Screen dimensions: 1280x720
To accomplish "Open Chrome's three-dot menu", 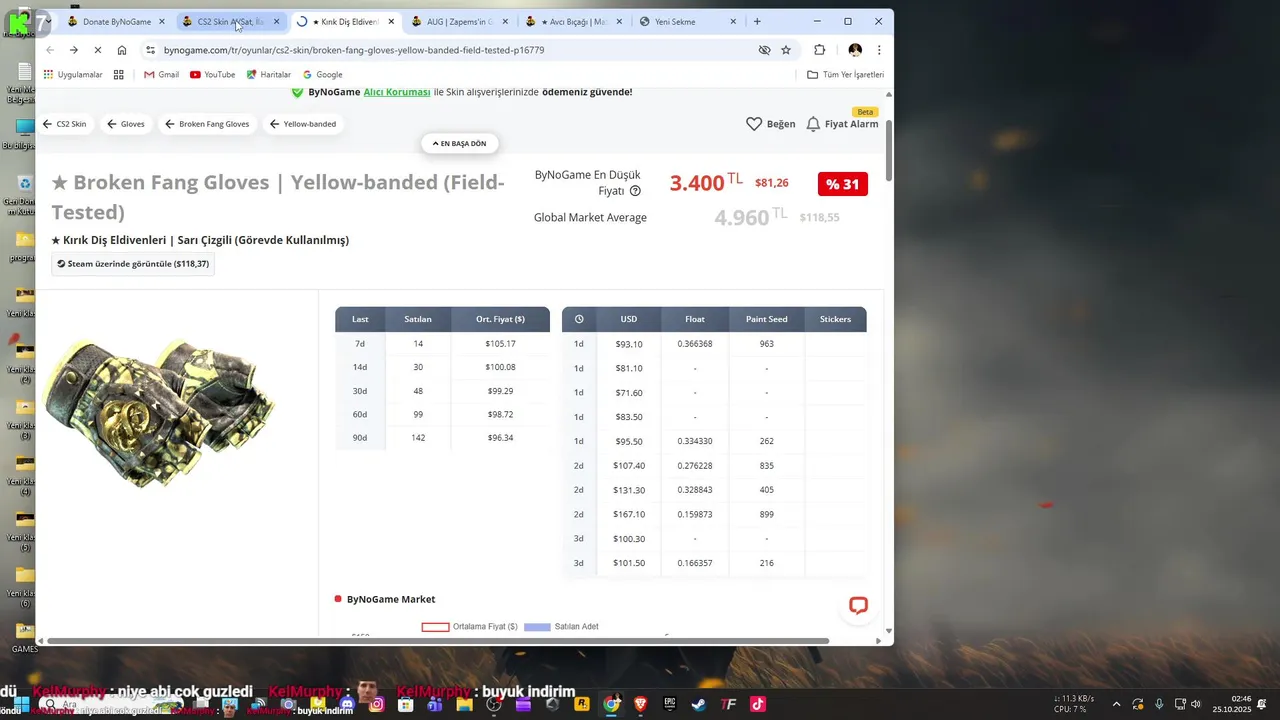I will coord(879,50).
